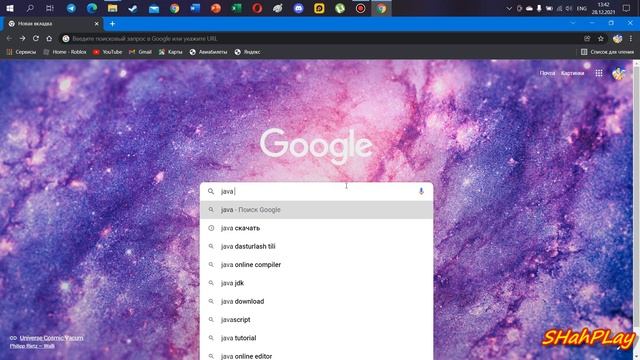Screen dimensions: 640x360
Task: Select suggestion java скачать
Action: point(316,228)
